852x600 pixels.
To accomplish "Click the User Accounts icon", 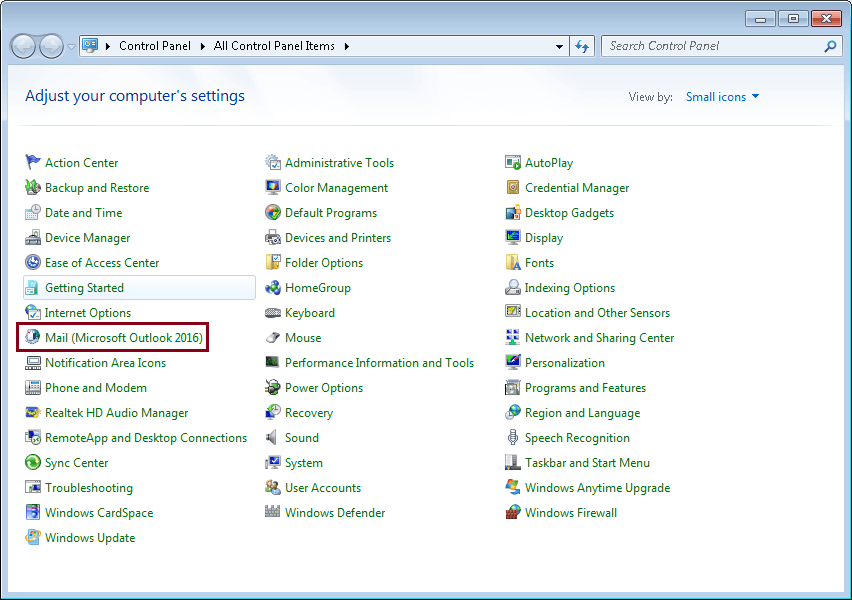I will (x=273, y=487).
